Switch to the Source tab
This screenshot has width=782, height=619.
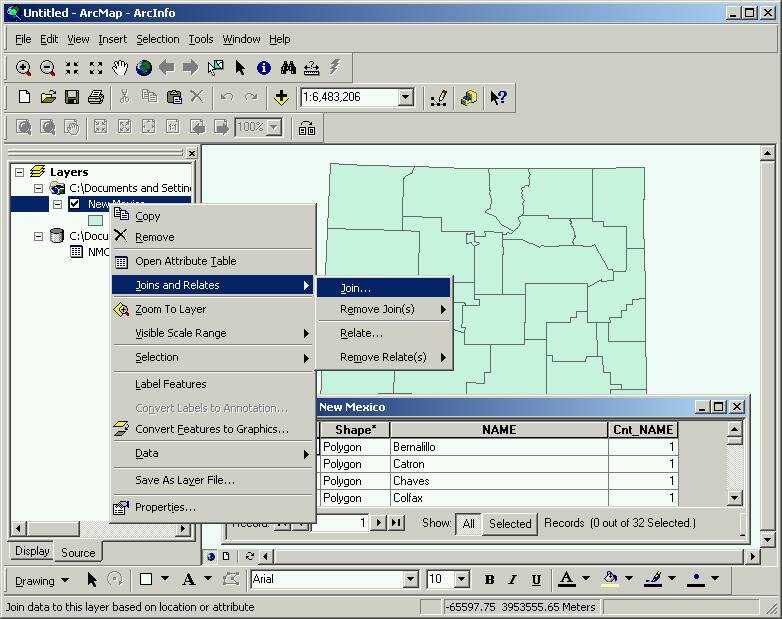[x=78, y=553]
